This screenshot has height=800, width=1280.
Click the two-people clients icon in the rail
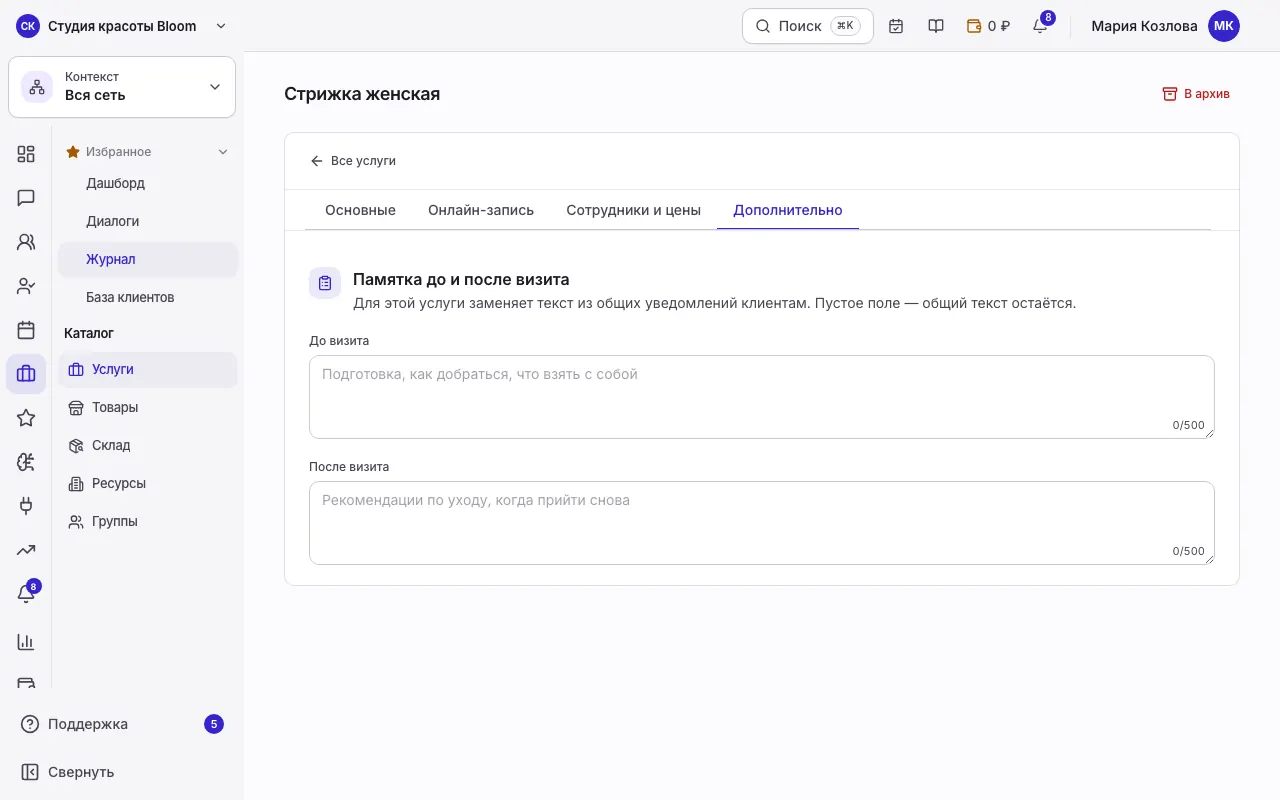26,242
